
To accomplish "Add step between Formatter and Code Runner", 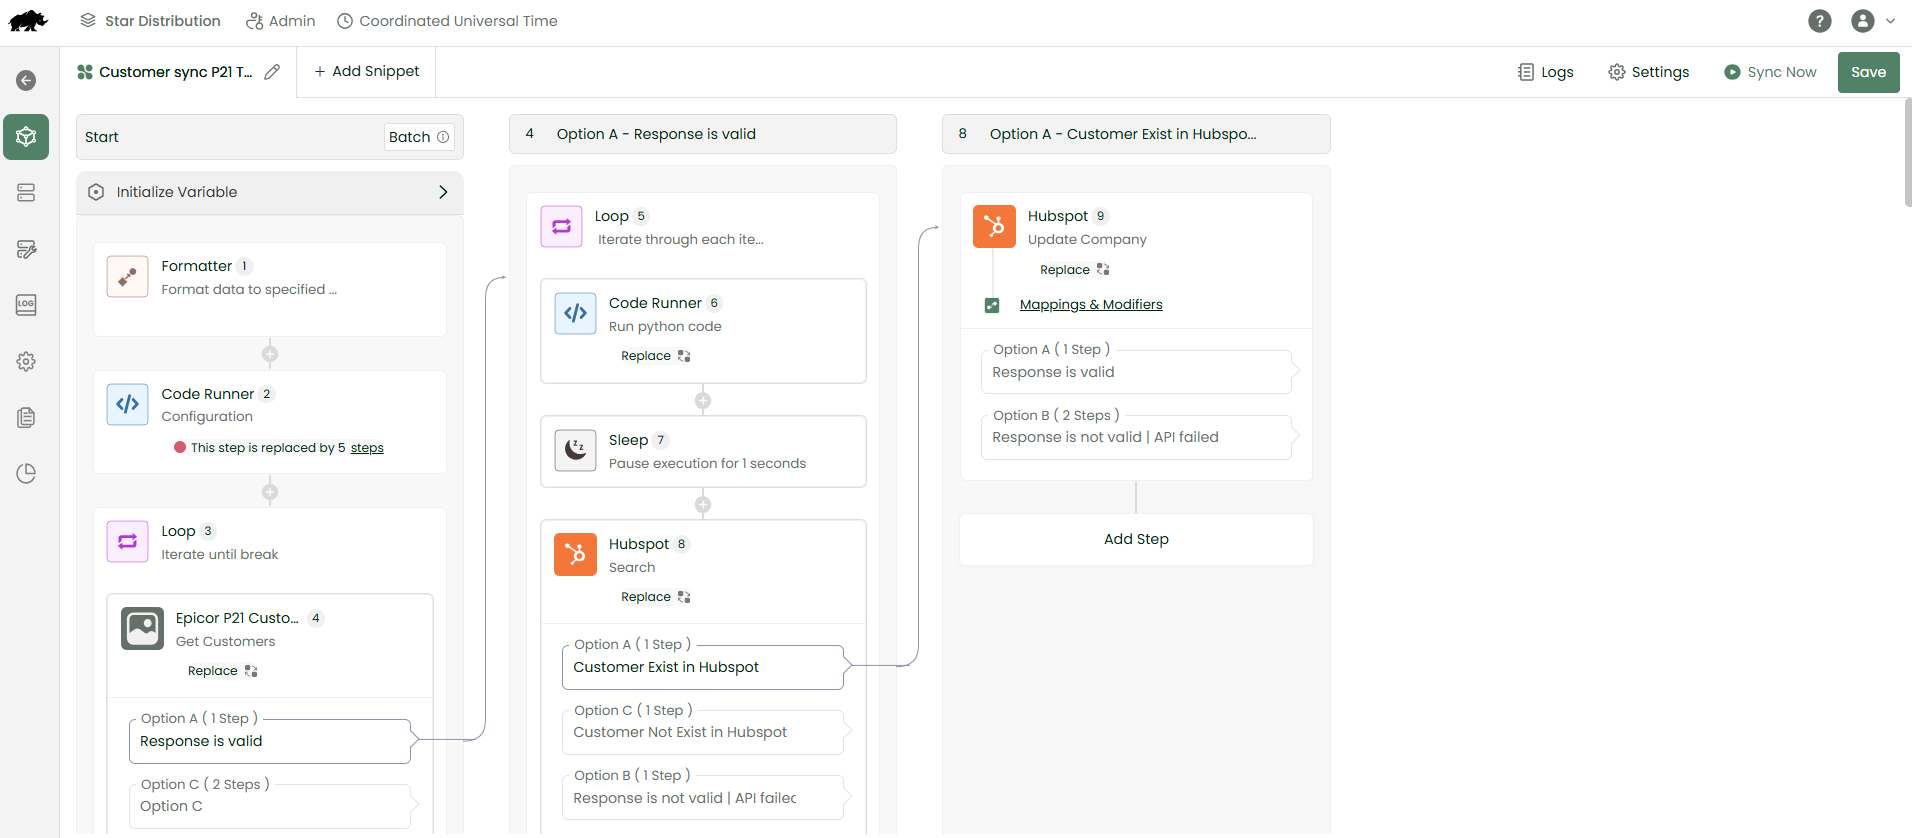I will tap(270, 354).
